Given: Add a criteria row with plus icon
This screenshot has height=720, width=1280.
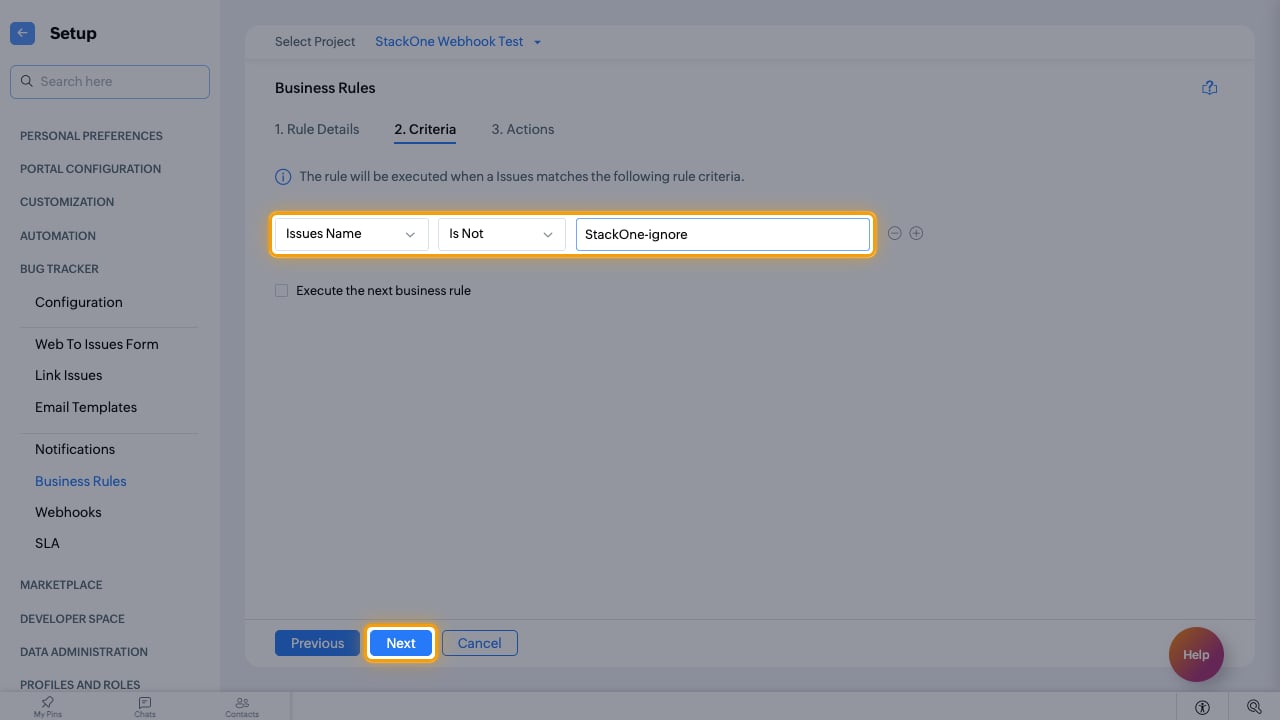Looking at the screenshot, I should 916,233.
